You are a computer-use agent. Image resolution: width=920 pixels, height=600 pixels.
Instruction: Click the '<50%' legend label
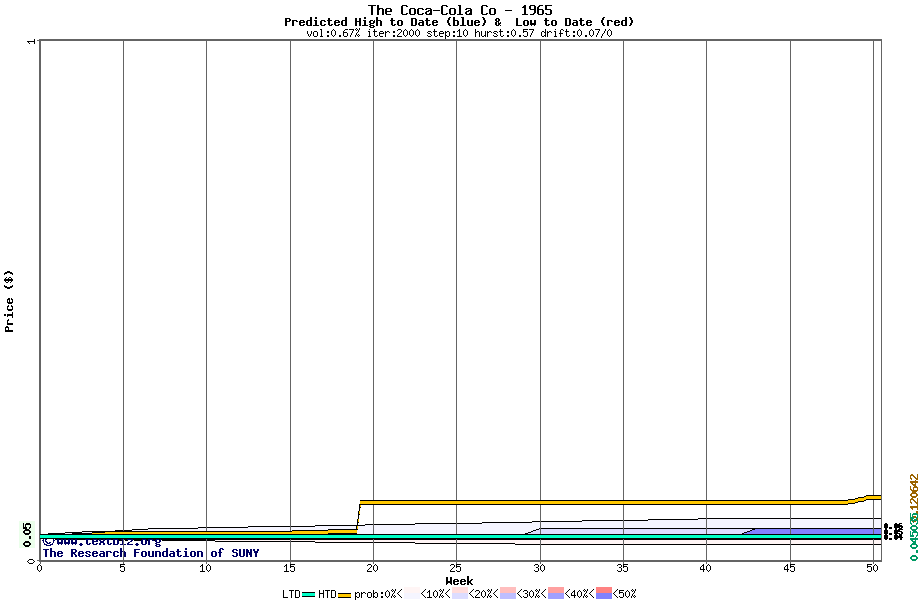tap(624, 594)
